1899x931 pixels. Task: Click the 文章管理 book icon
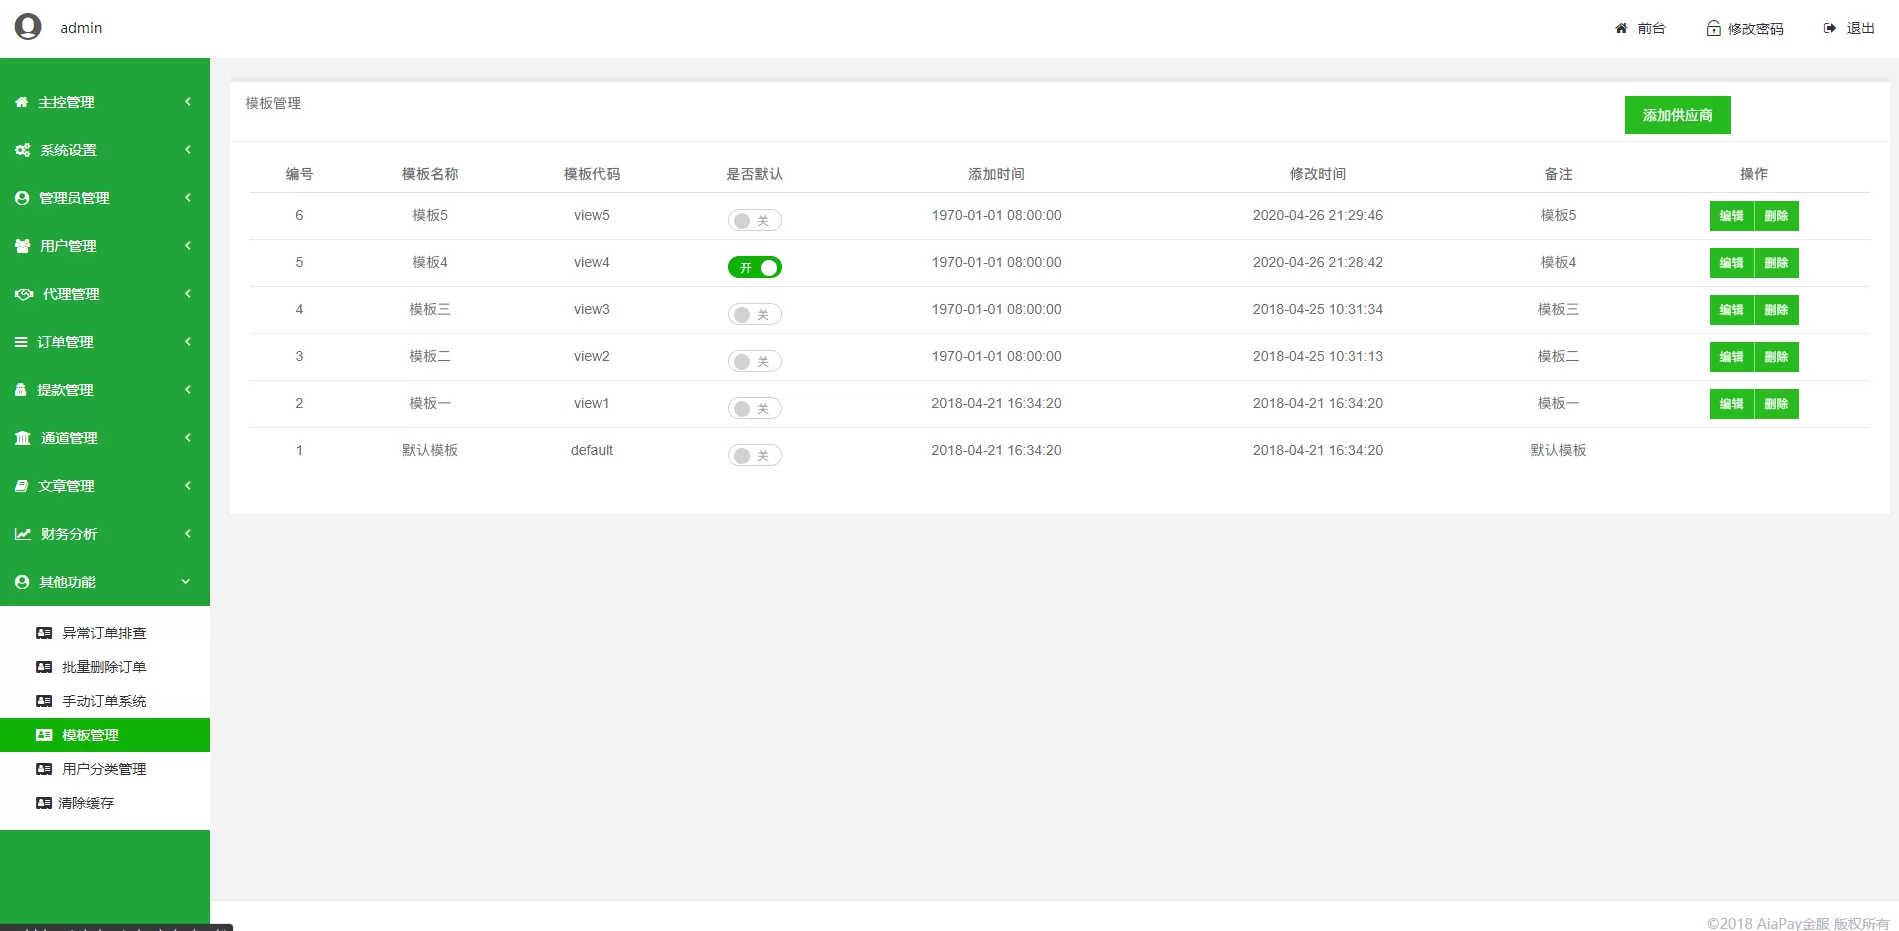pos(22,486)
